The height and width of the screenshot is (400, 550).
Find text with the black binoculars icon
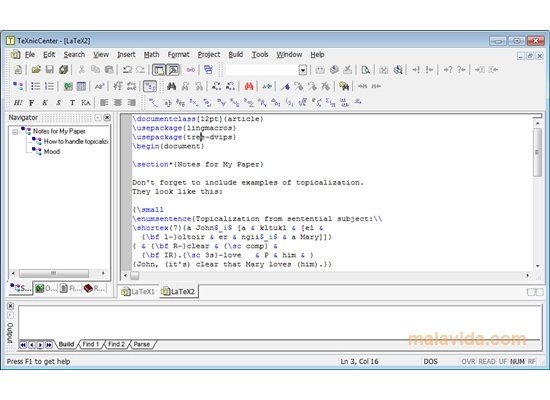point(171,86)
